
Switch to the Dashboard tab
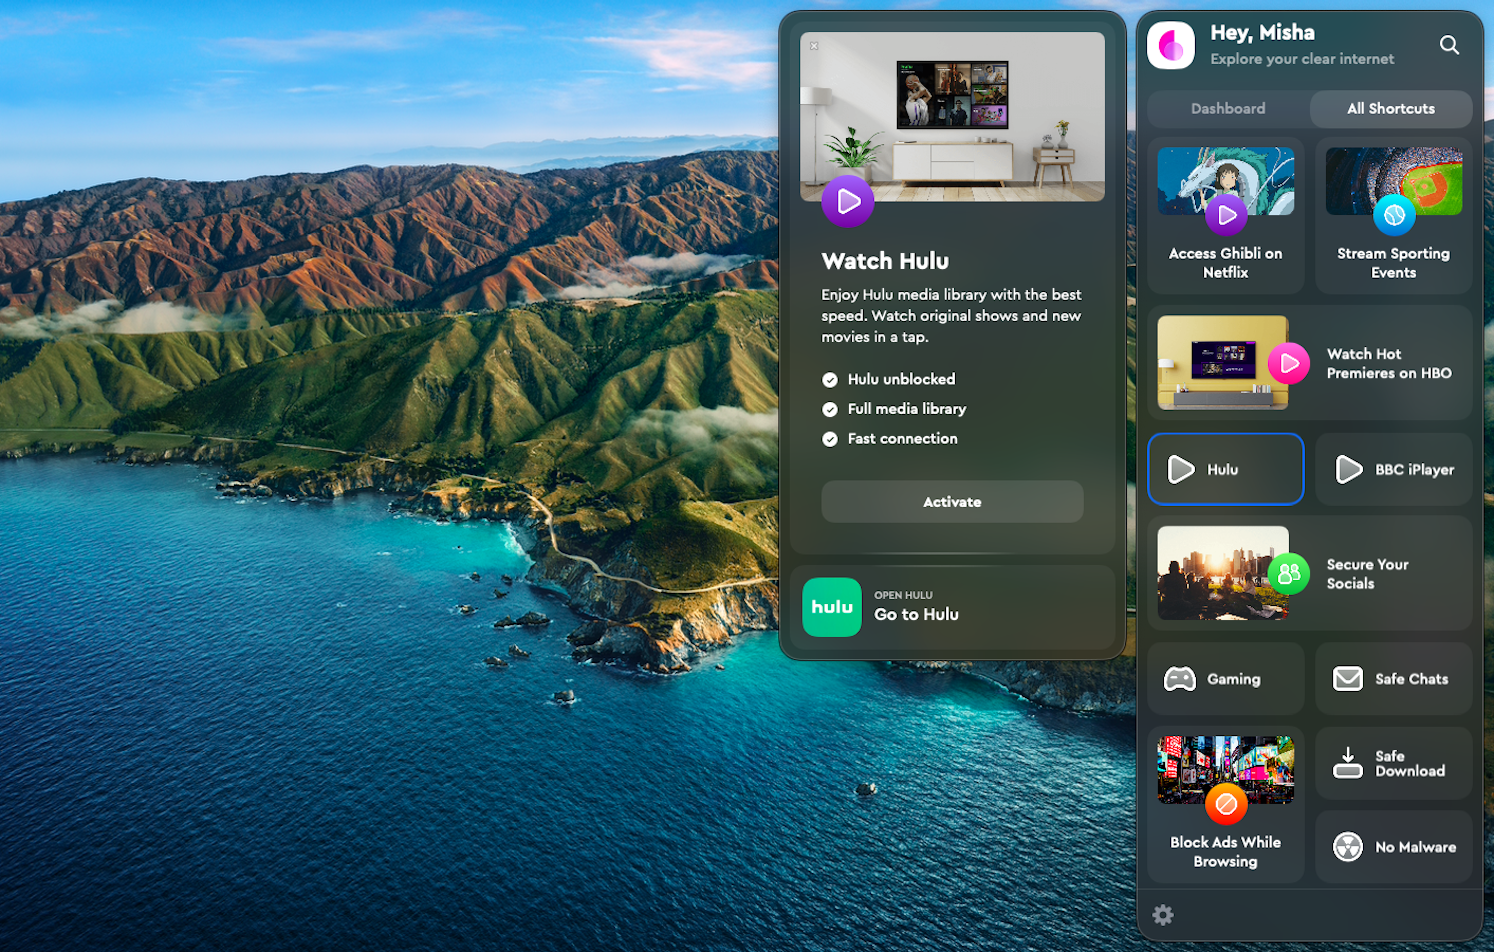[x=1227, y=109]
